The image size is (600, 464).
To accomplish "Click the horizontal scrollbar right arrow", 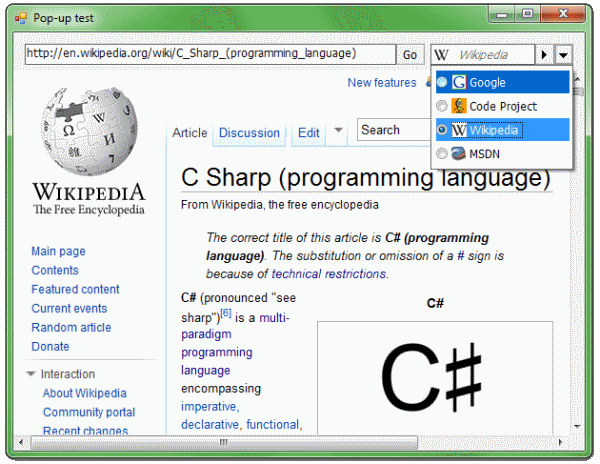I will [x=560, y=443].
